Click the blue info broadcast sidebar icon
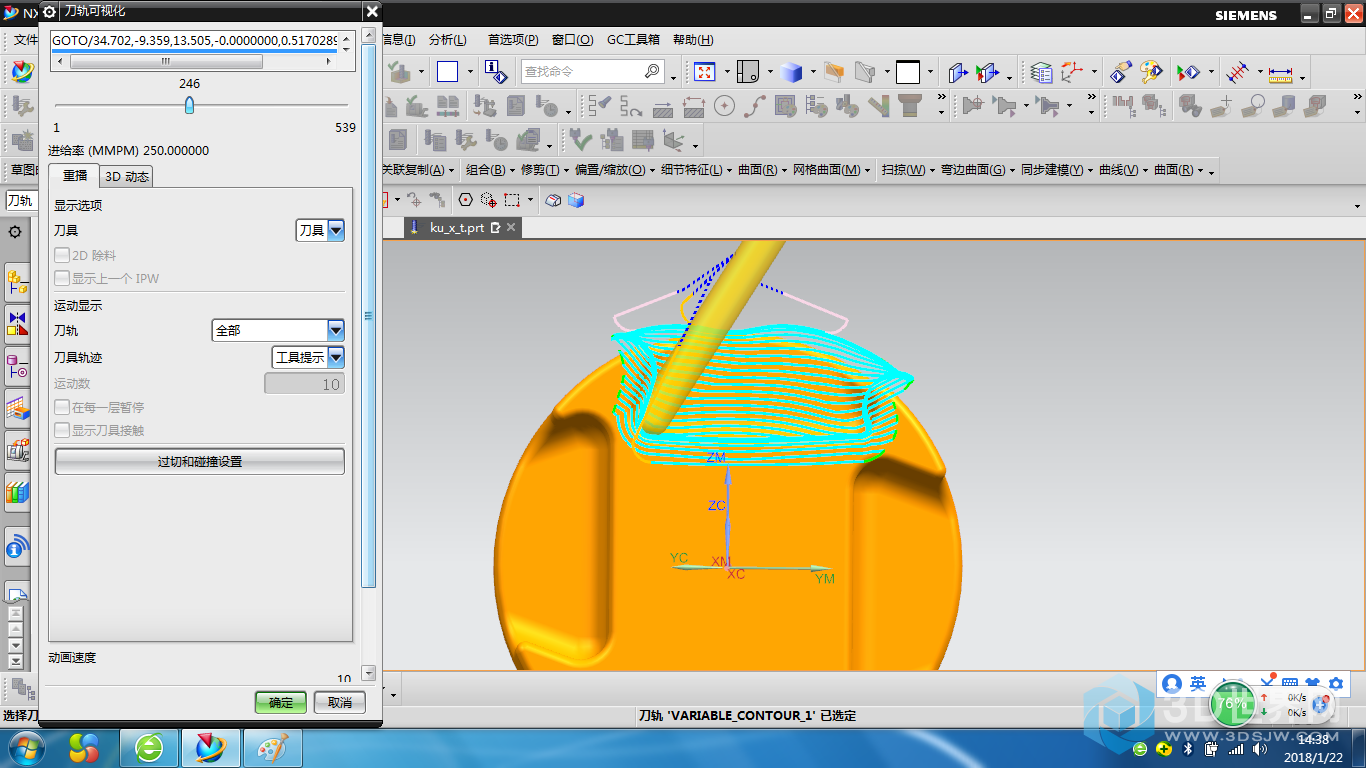This screenshot has width=1366, height=768. coord(17,546)
